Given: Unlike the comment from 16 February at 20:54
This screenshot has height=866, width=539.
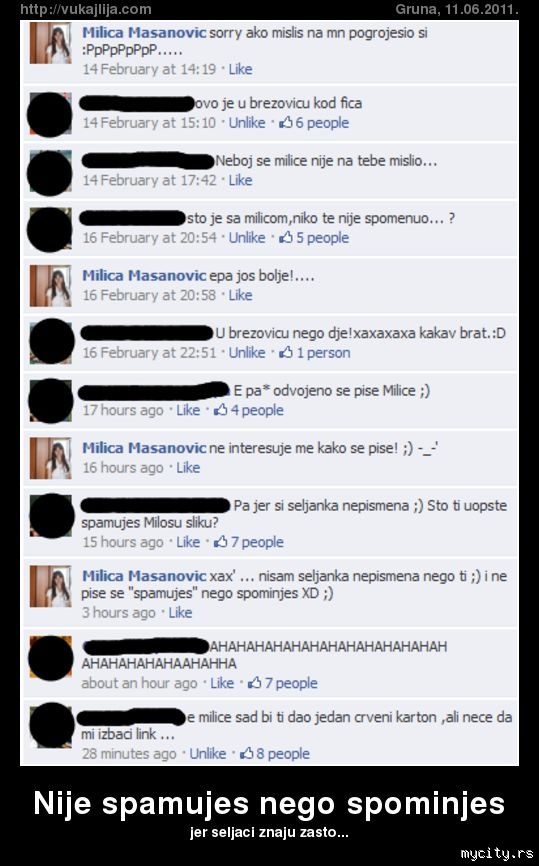Looking at the screenshot, I should click(247, 237).
